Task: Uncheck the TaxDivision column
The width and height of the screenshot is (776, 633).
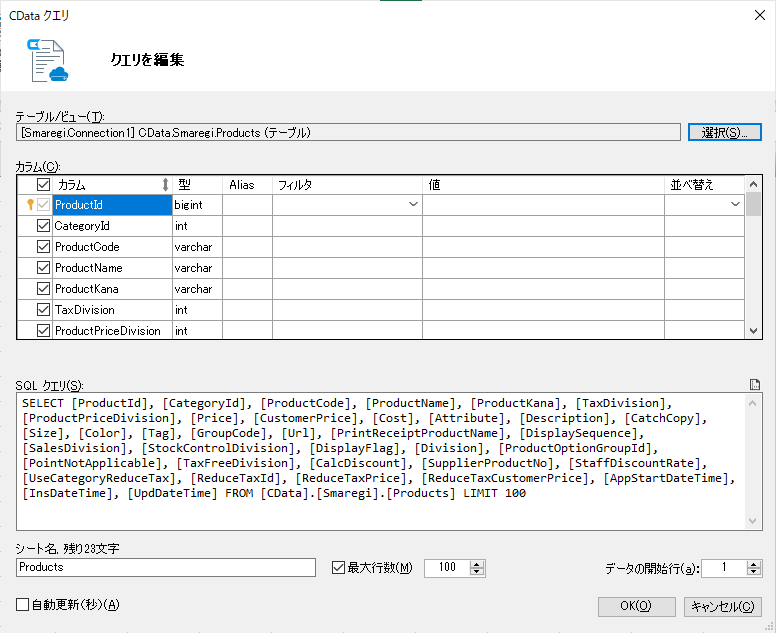Action: tap(44, 310)
